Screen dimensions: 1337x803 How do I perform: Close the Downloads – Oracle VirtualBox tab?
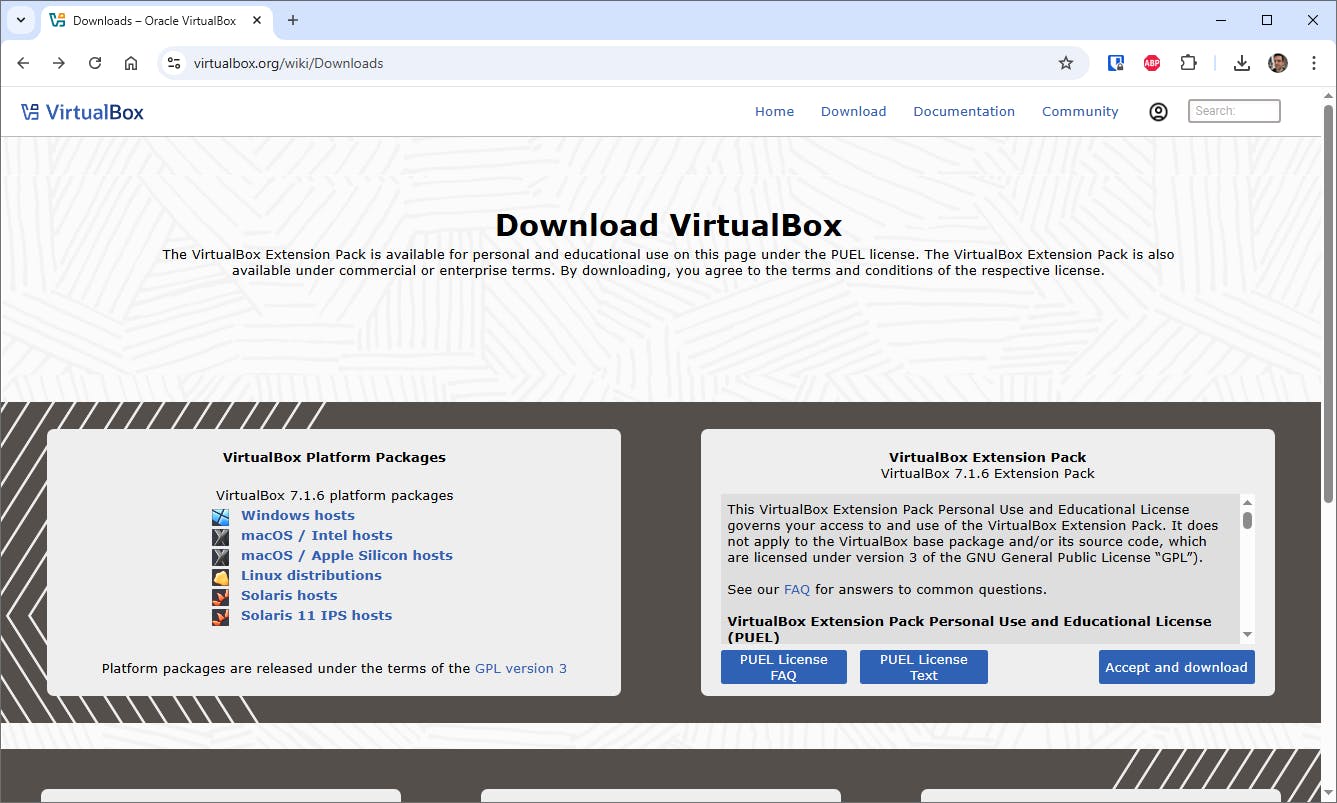(257, 20)
